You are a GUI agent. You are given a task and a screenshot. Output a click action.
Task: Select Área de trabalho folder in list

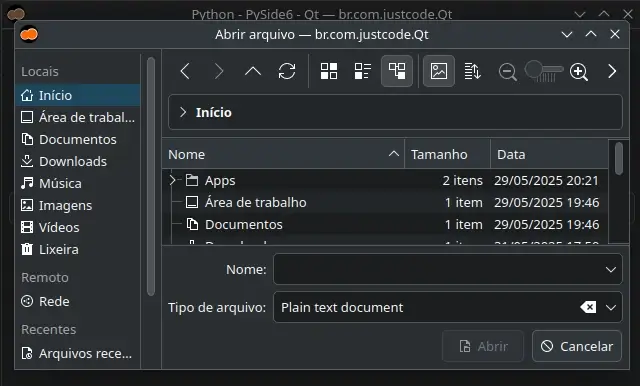(385, 202)
